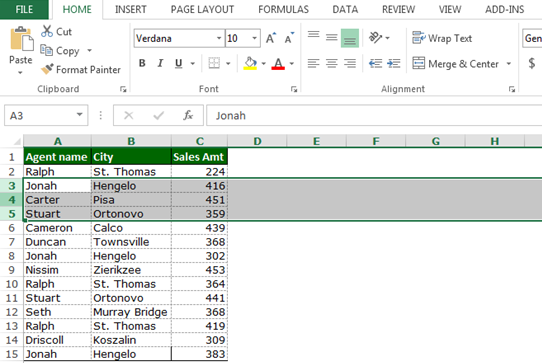The width and height of the screenshot is (542, 363).
Task: Click the Cut scissors icon
Action: click(47, 31)
